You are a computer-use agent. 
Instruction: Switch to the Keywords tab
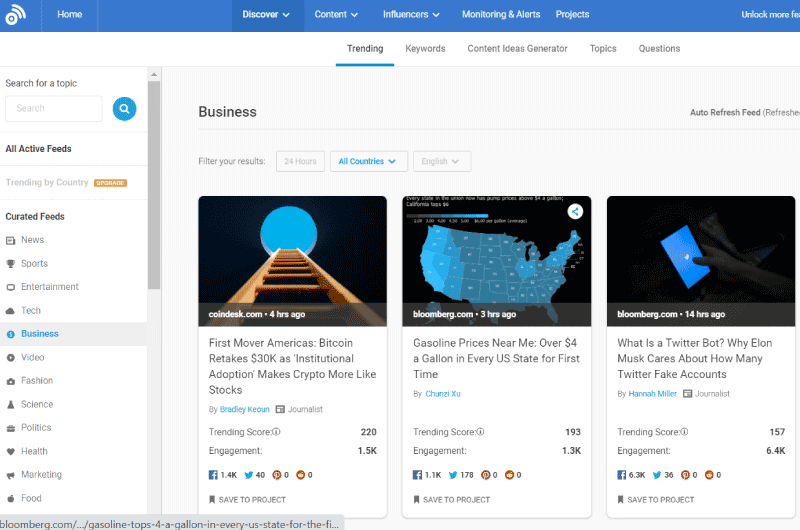pyautogui.click(x=425, y=49)
